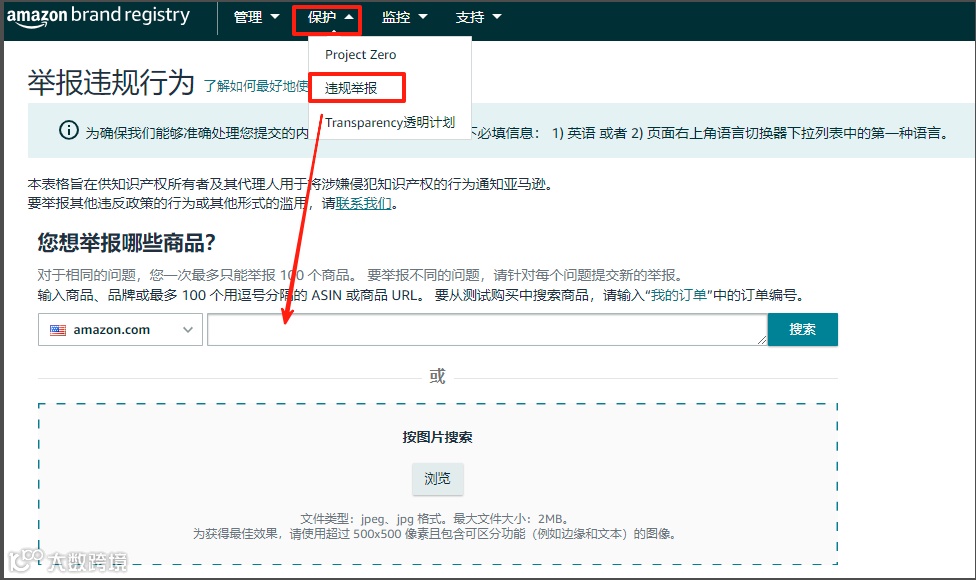Viewport: 976px width, 580px height.
Task: Open the 我的订单 link
Action: pos(678,295)
